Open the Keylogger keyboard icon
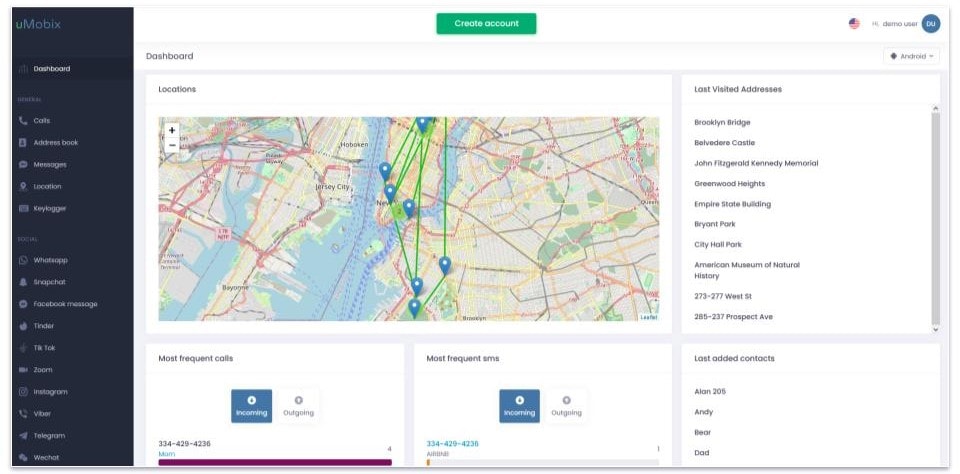 (23, 209)
